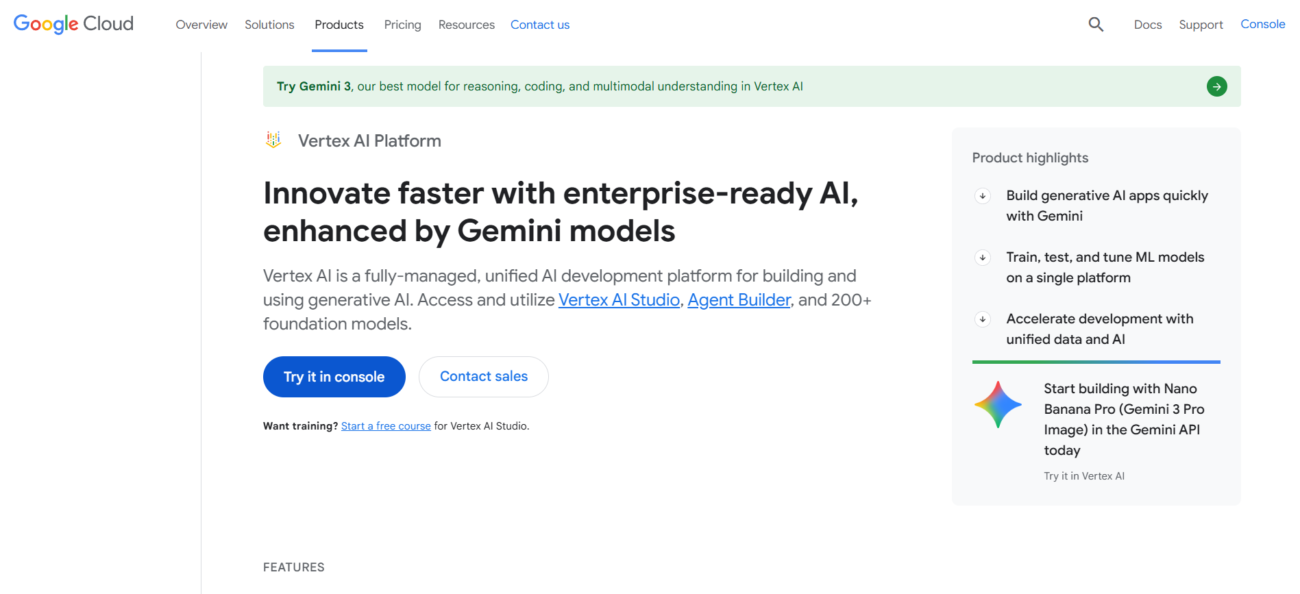Screen dimensions: 1300x594
Task: Click the 'Try it in console' button
Action: pyautogui.click(x=334, y=376)
